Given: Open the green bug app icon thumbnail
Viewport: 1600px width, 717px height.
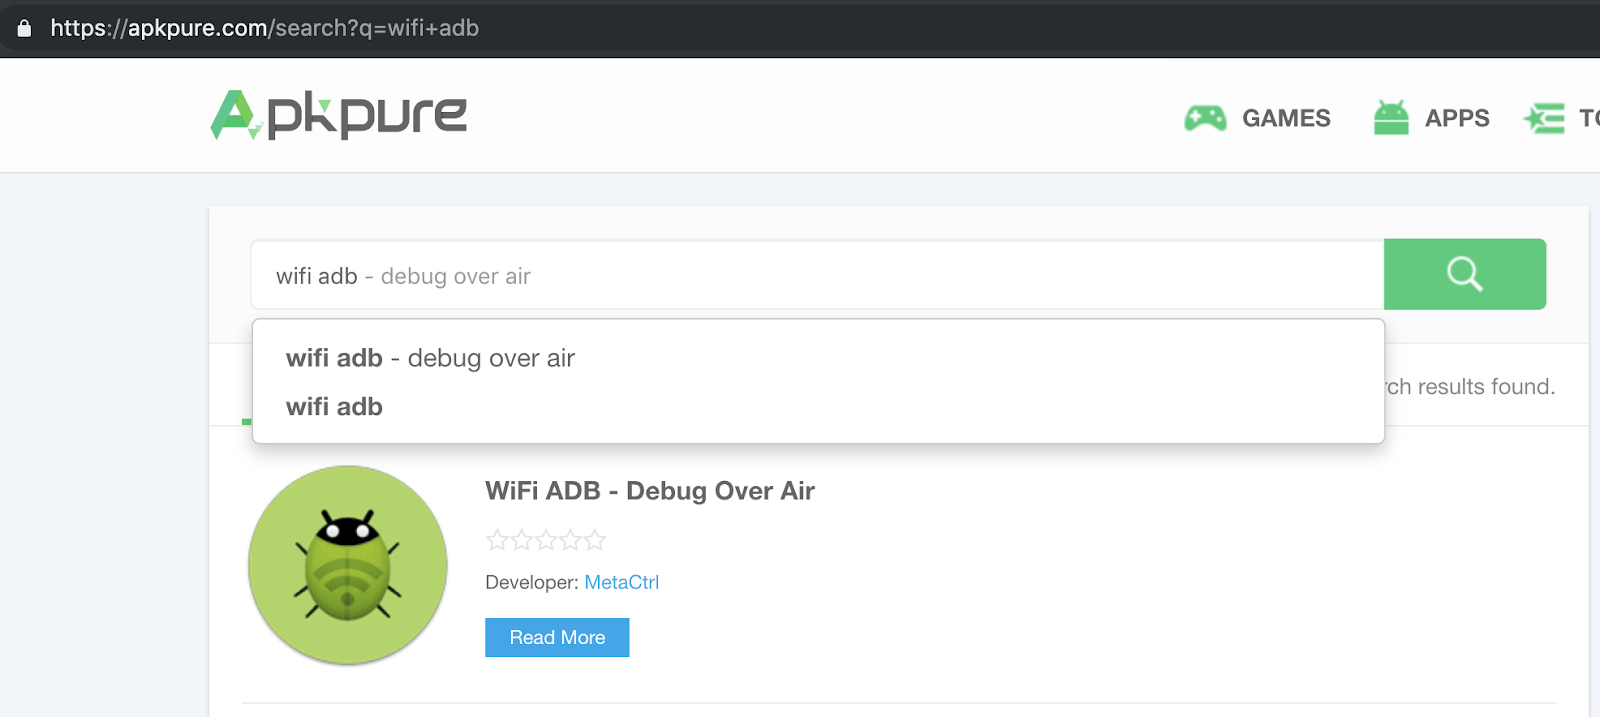Looking at the screenshot, I should pyautogui.click(x=348, y=565).
